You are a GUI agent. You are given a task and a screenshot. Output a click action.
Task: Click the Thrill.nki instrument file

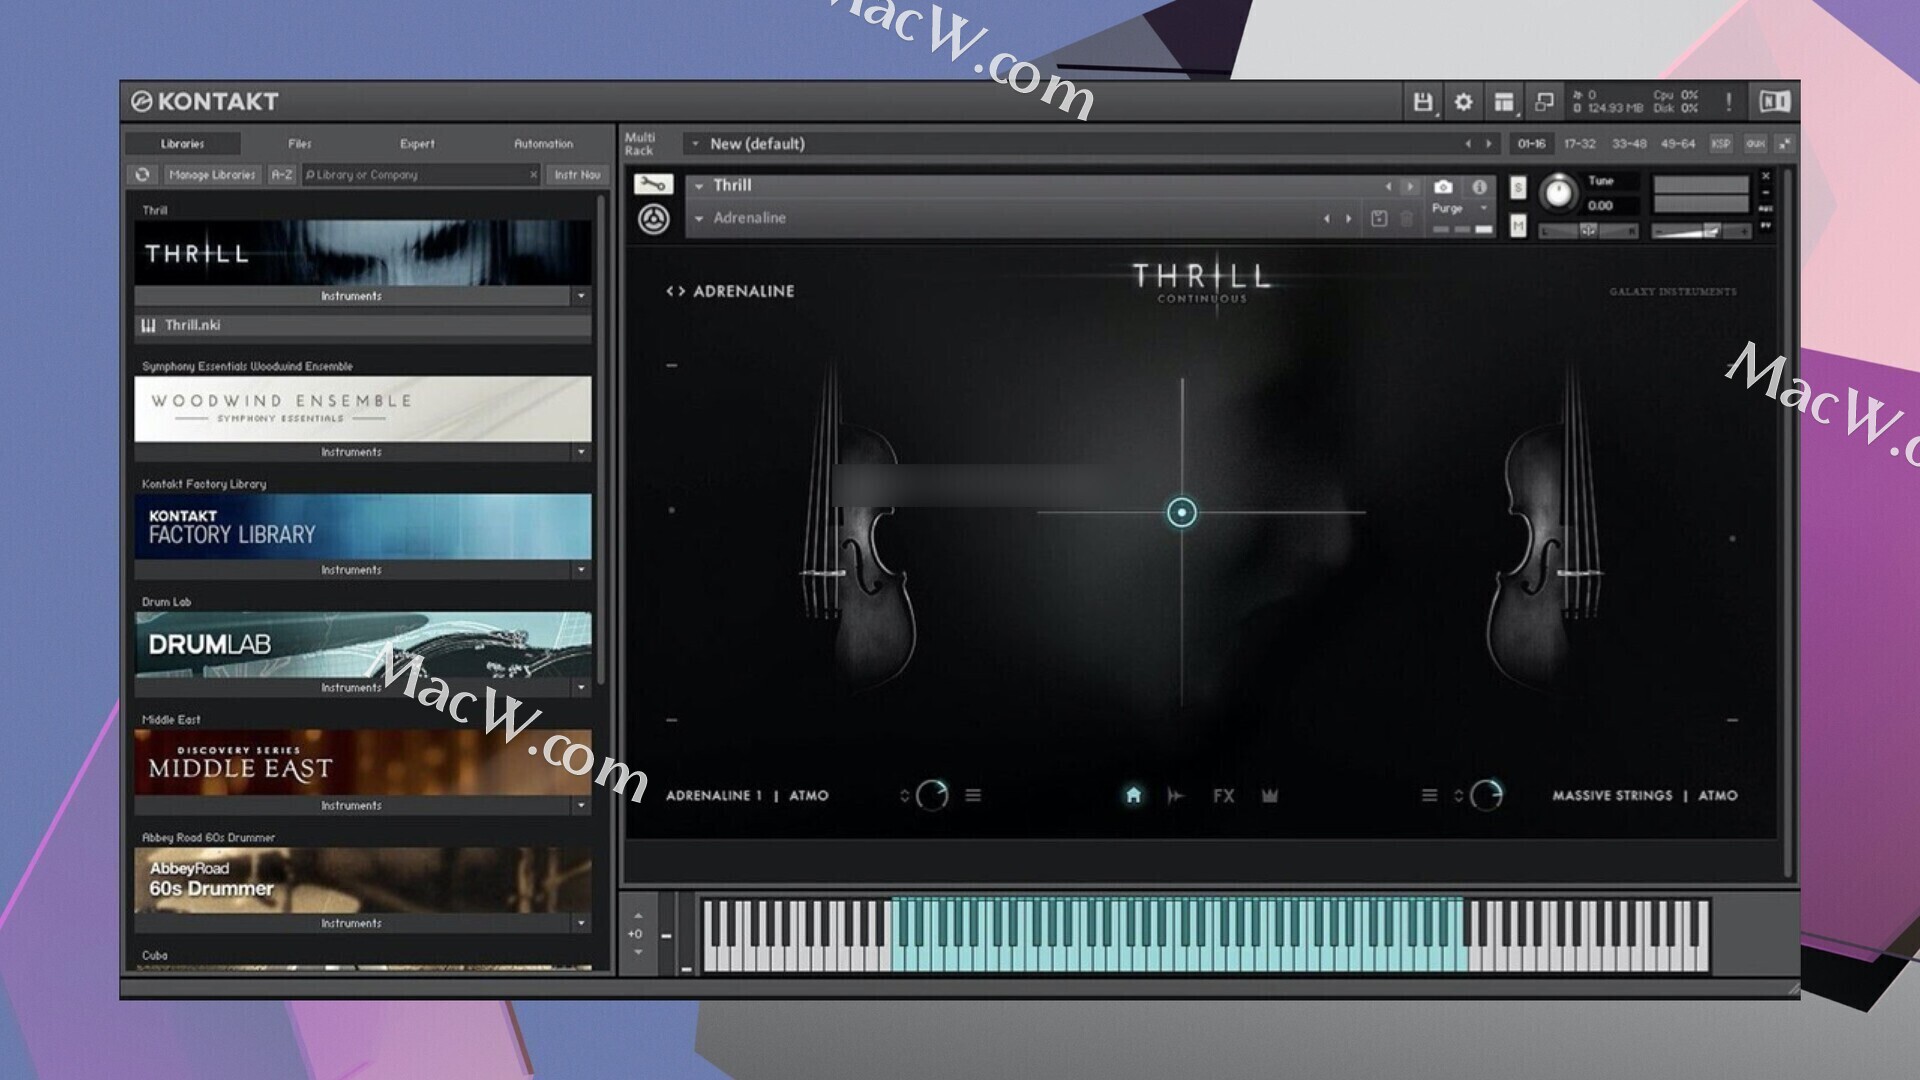point(363,326)
